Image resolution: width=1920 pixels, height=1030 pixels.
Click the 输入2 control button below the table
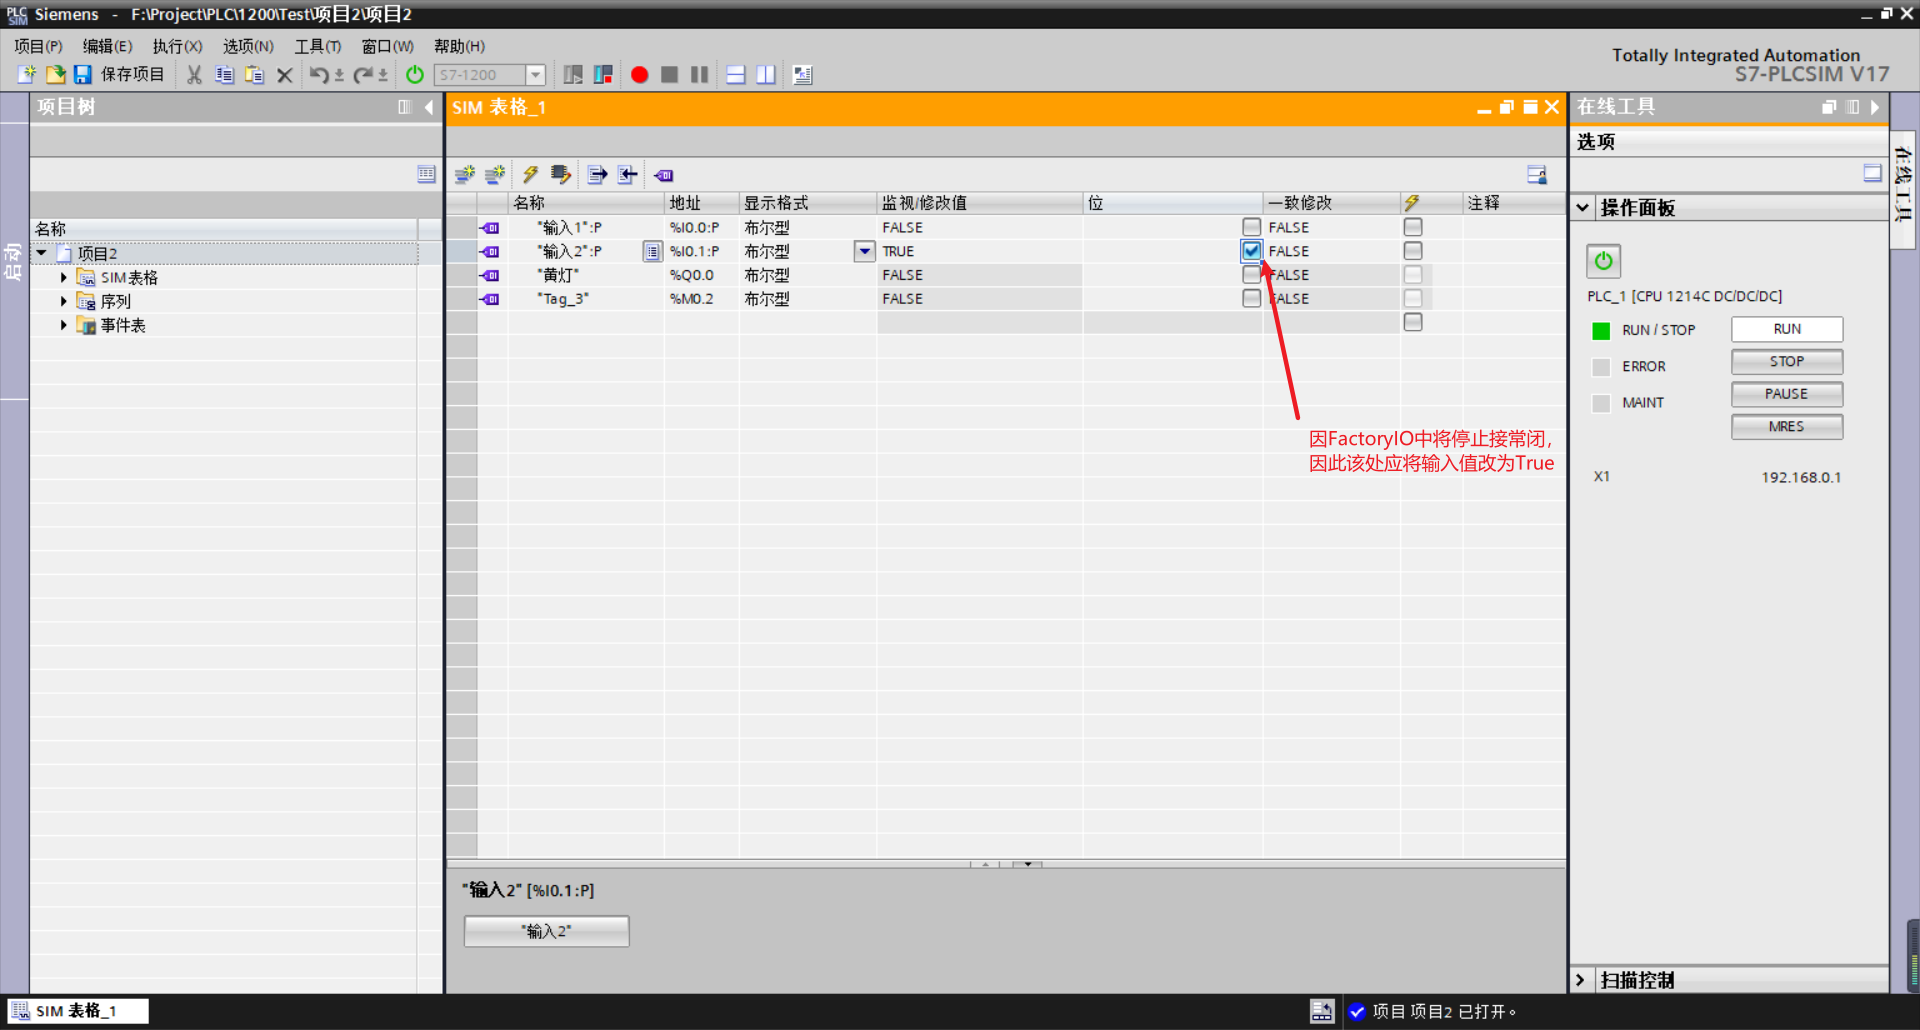(546, 930)
